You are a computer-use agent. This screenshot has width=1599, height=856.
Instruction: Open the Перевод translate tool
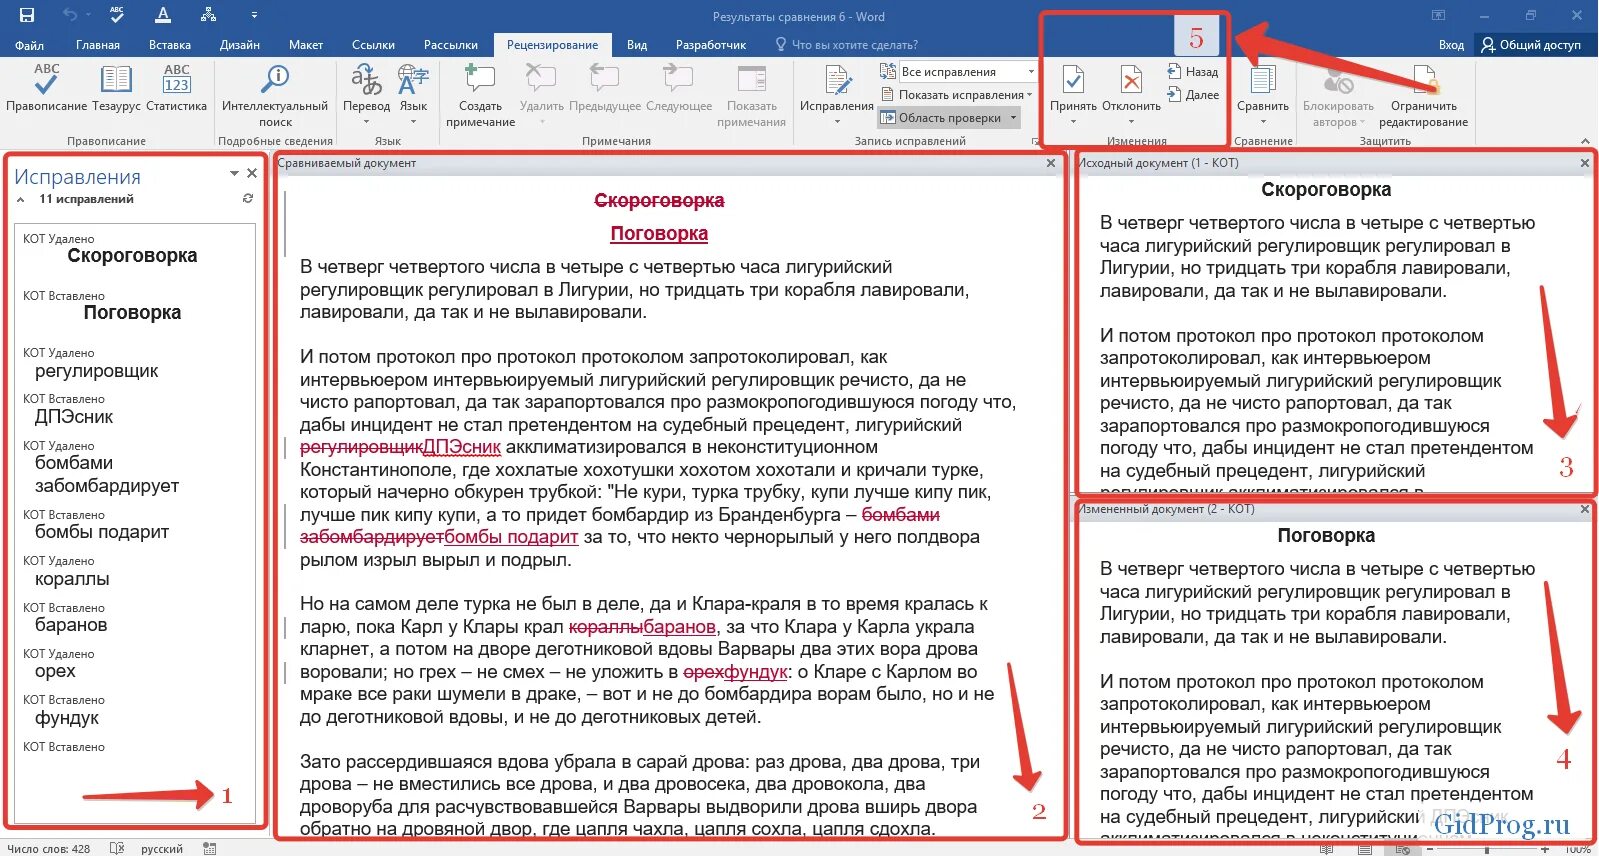[366, 96]
